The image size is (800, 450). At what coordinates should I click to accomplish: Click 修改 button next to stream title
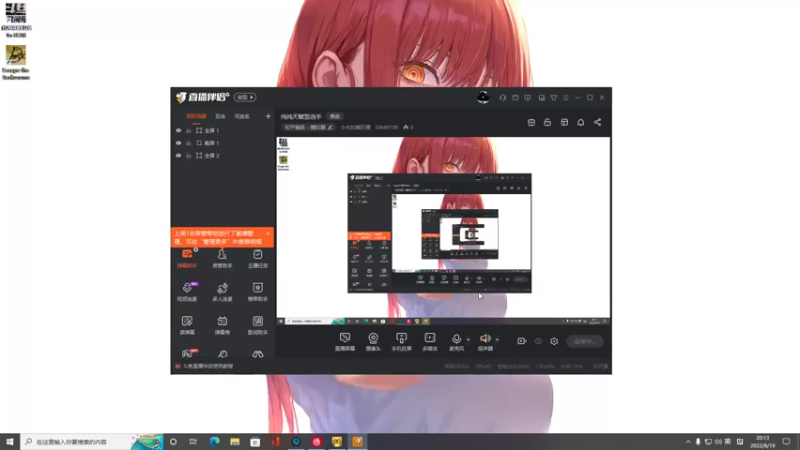pos(335,116)
